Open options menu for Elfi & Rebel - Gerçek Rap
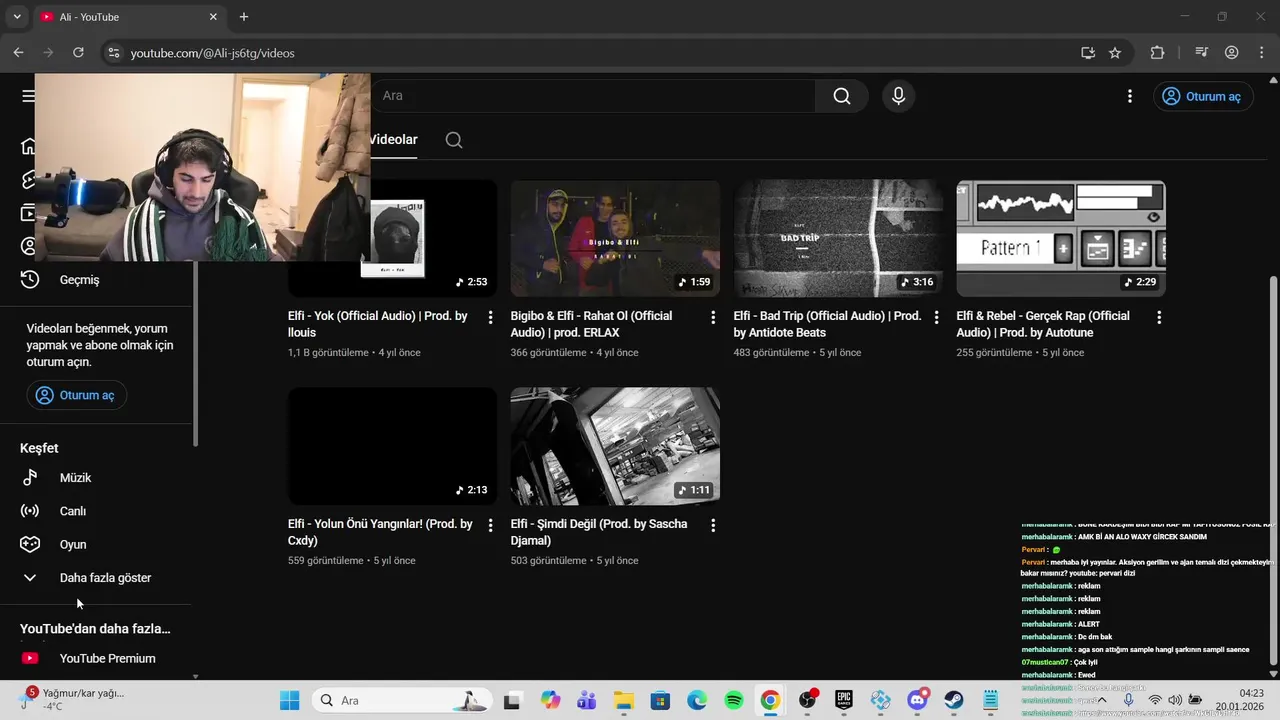1280x720 pixels. tap(1159, 317)
